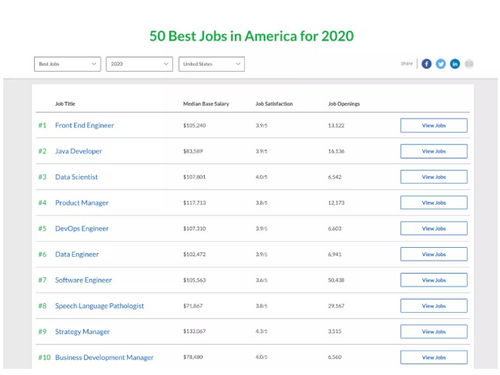View Jobs for Data Engineer
Viewport: 500px width, 375px height.
(x=434, y=254)
